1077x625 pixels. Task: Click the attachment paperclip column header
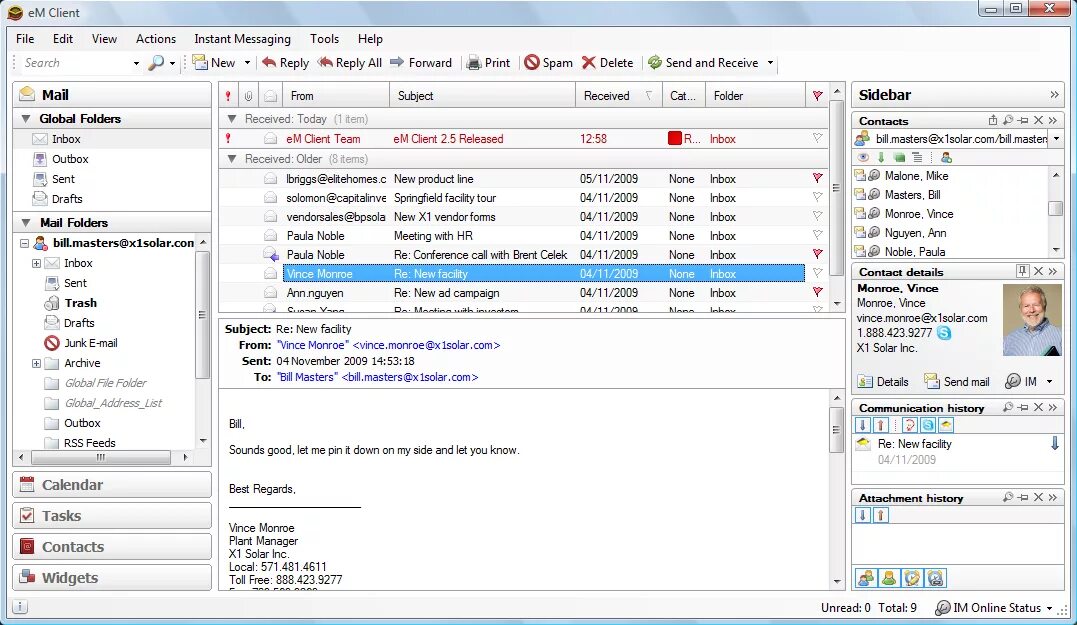[x=248, y=95]
